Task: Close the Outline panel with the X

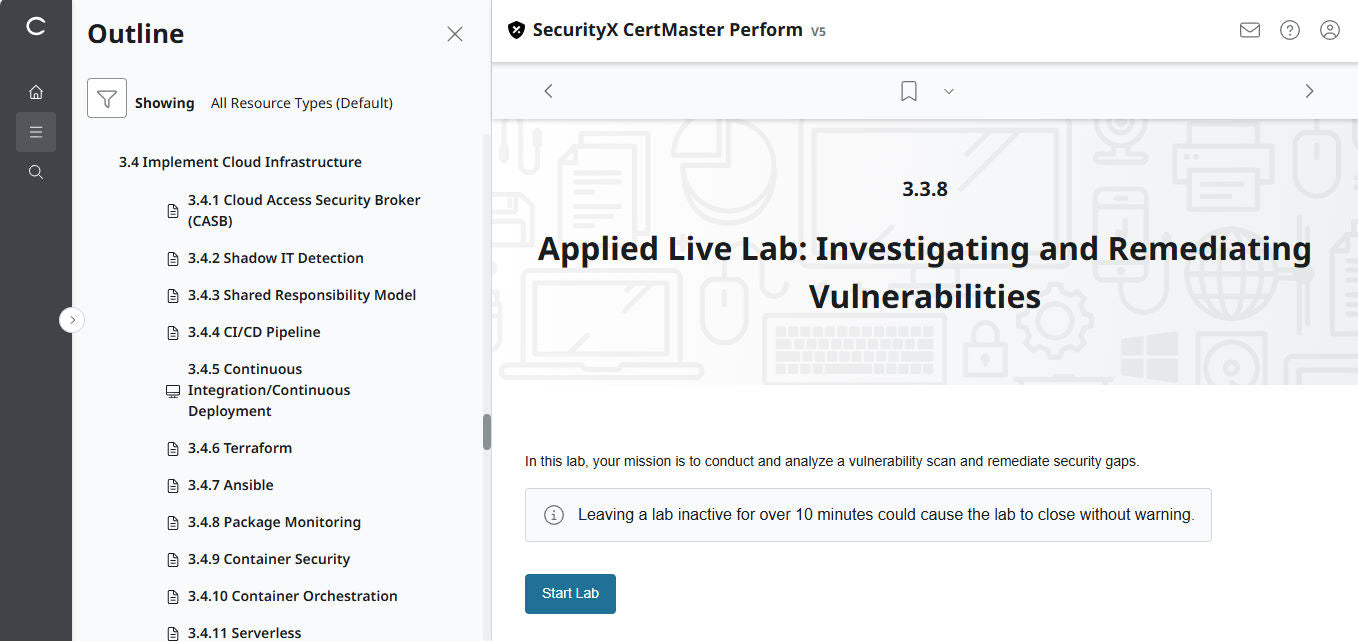Action: 455,33
